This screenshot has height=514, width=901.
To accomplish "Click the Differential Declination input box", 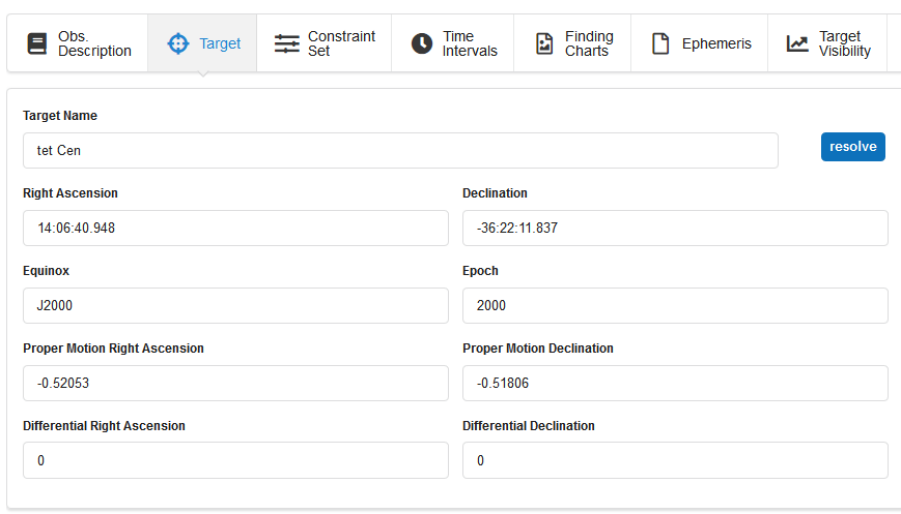I will 674,461.
